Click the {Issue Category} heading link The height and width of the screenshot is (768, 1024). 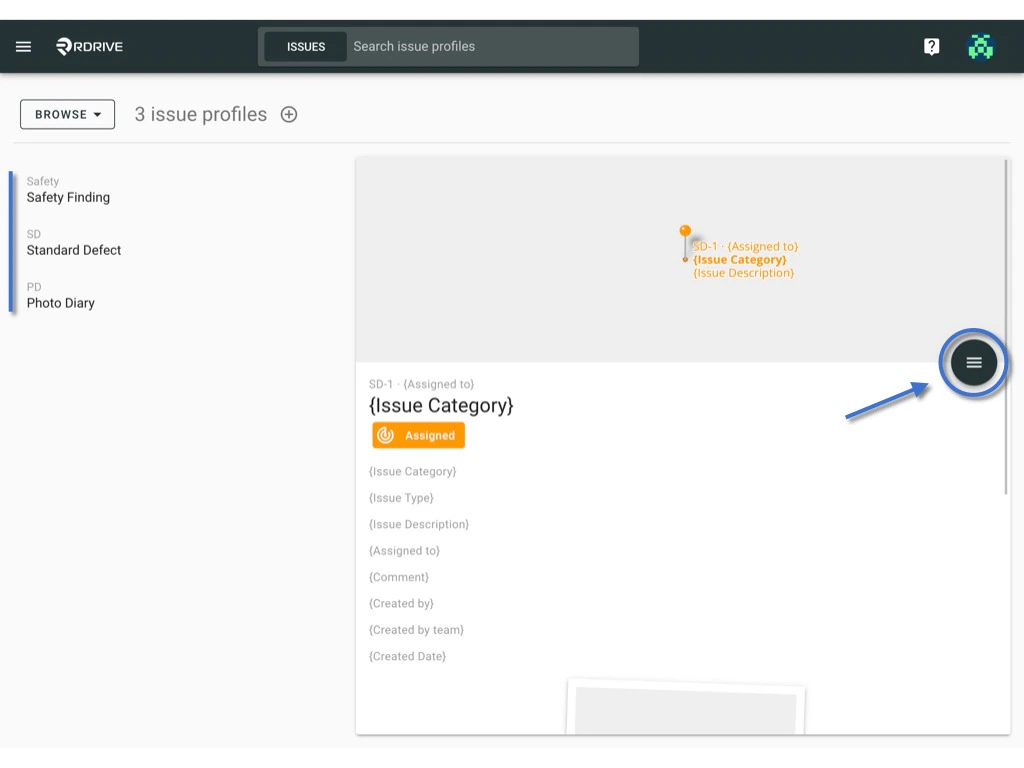point(441,405)
